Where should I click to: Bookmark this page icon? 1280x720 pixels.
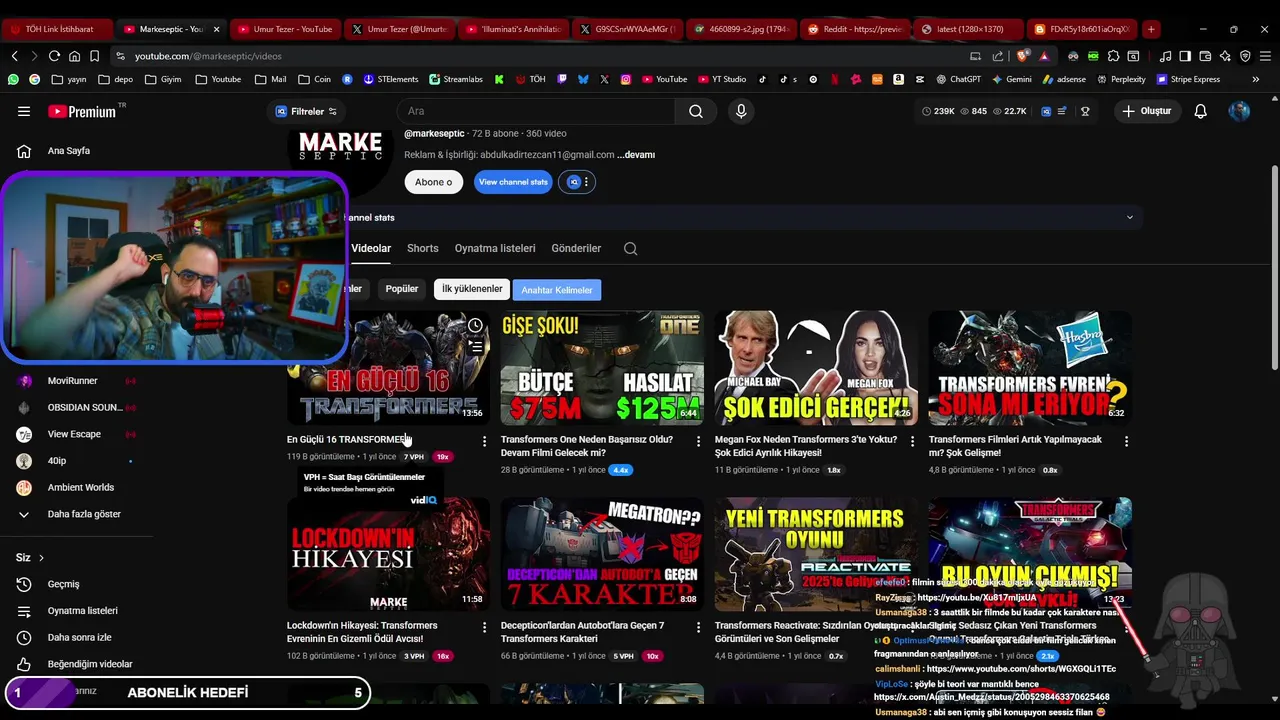point(94,56)
